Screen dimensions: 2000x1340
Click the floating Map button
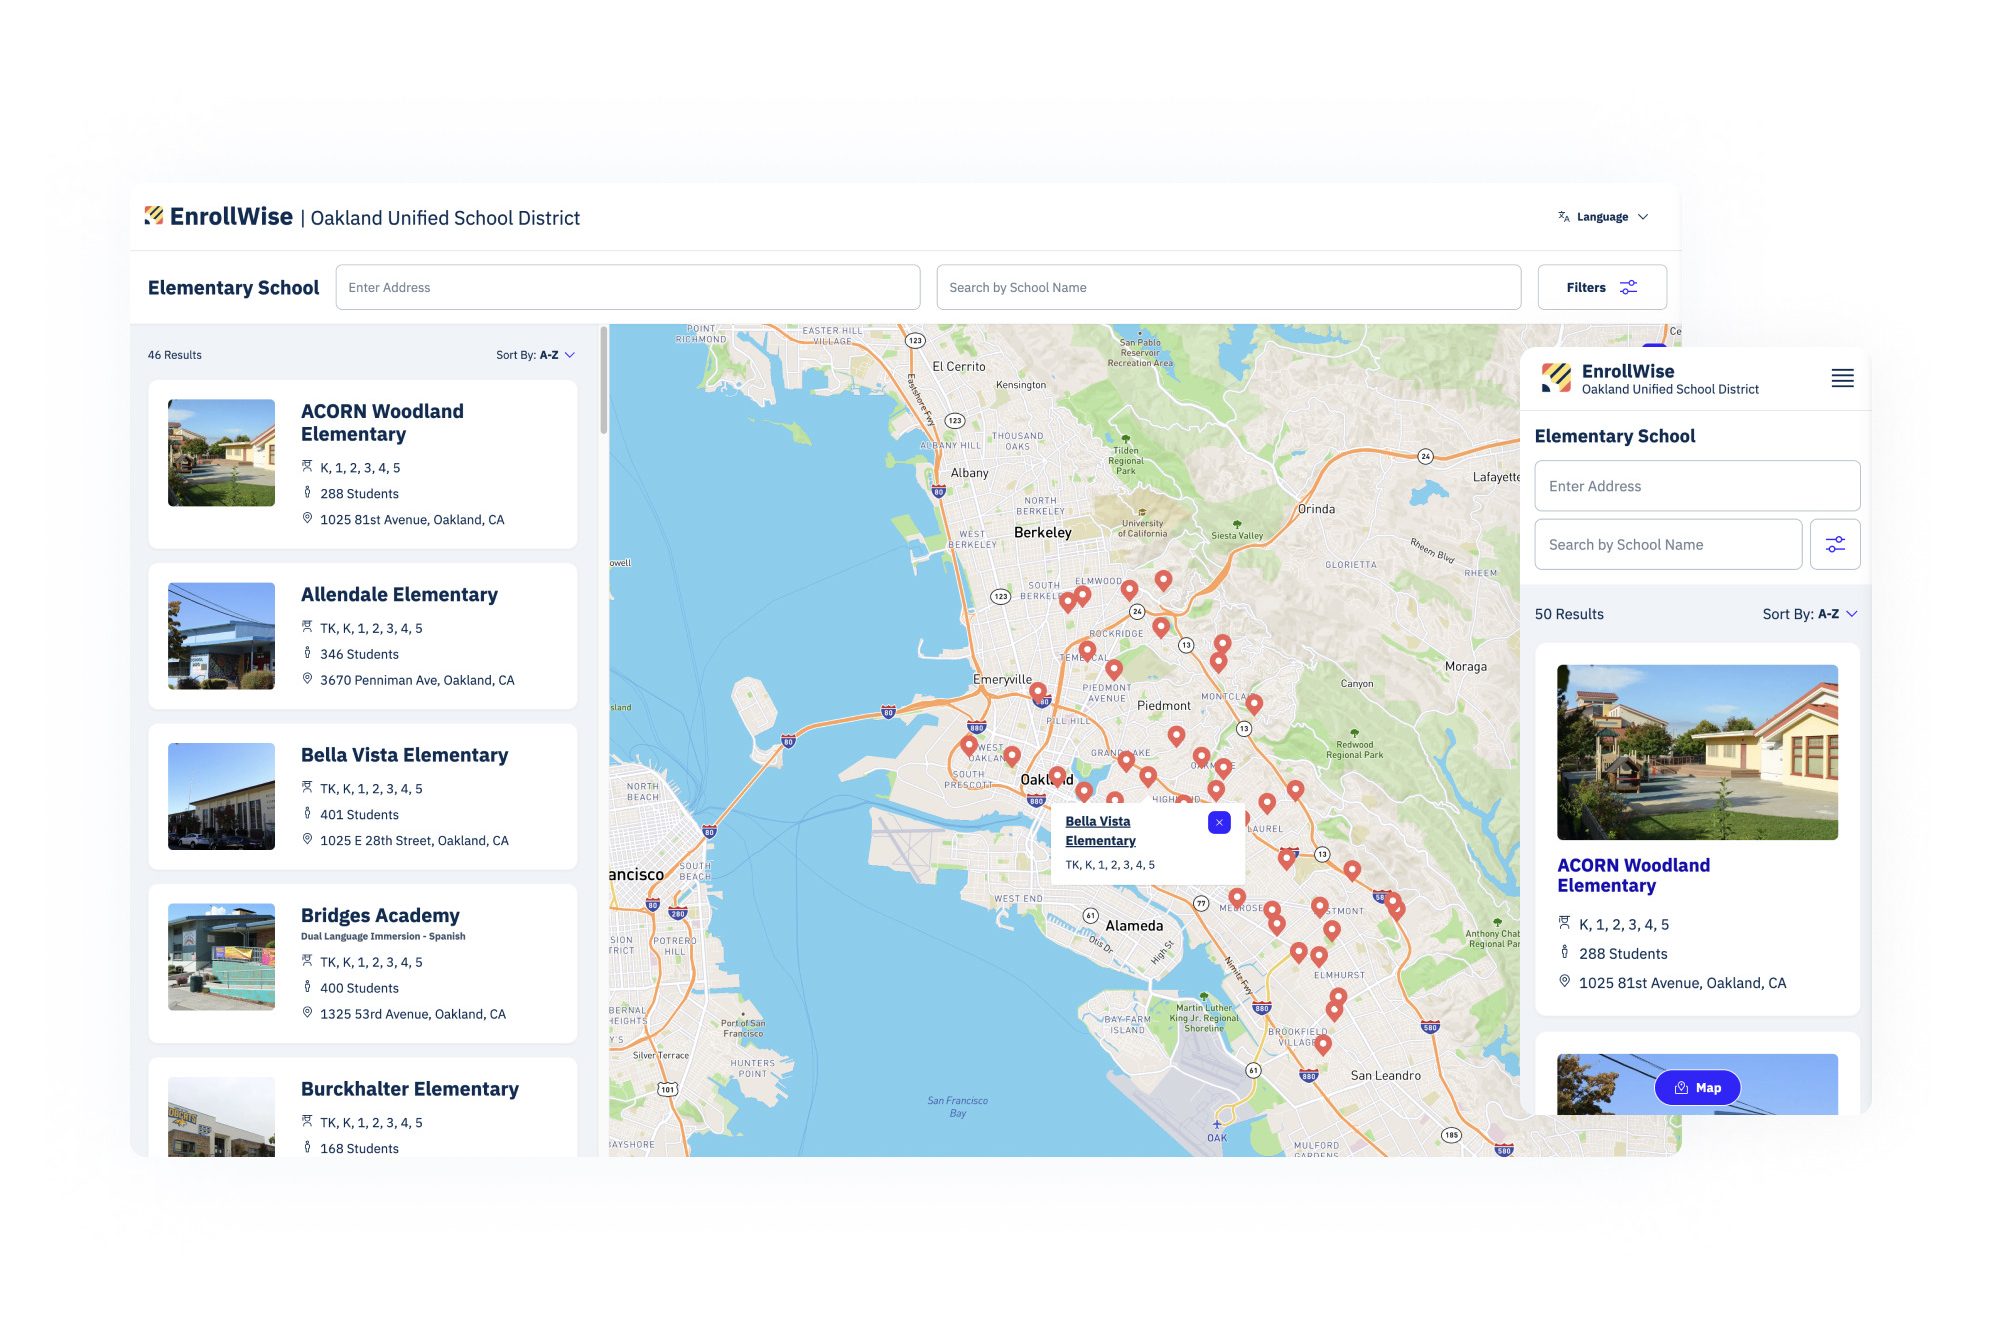(1697, 1087)
